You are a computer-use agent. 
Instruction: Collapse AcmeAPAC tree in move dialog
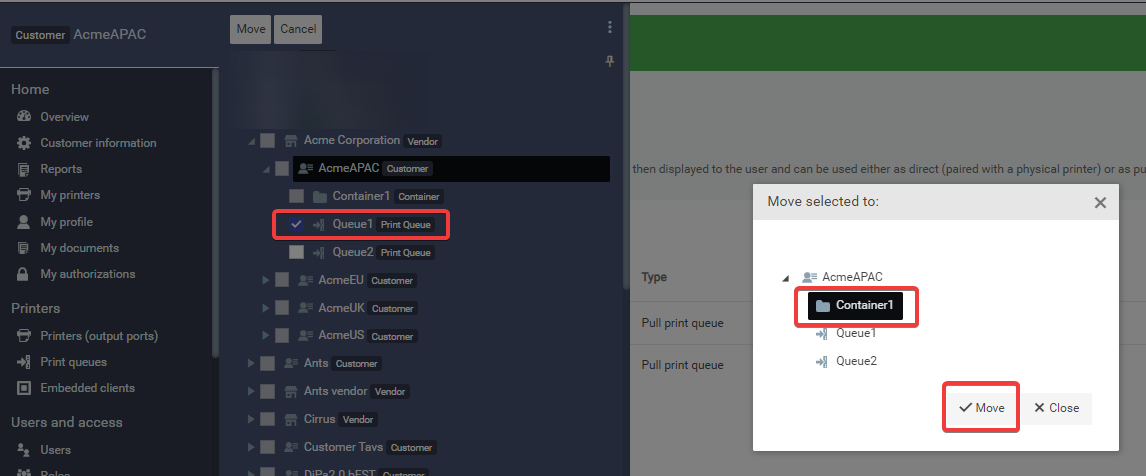[x=785, y=278]
